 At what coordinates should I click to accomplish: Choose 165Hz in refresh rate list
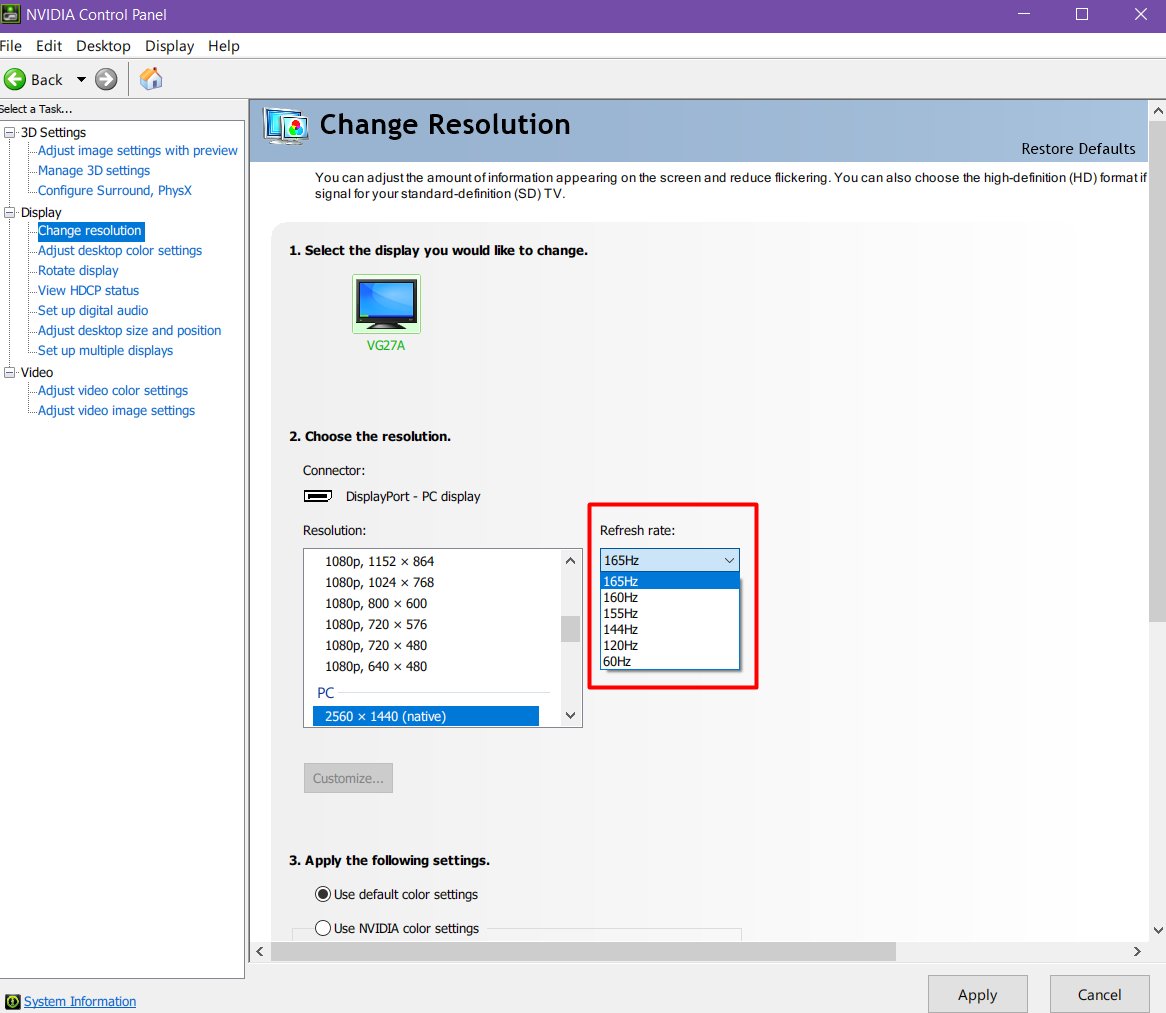pos(670,581)
